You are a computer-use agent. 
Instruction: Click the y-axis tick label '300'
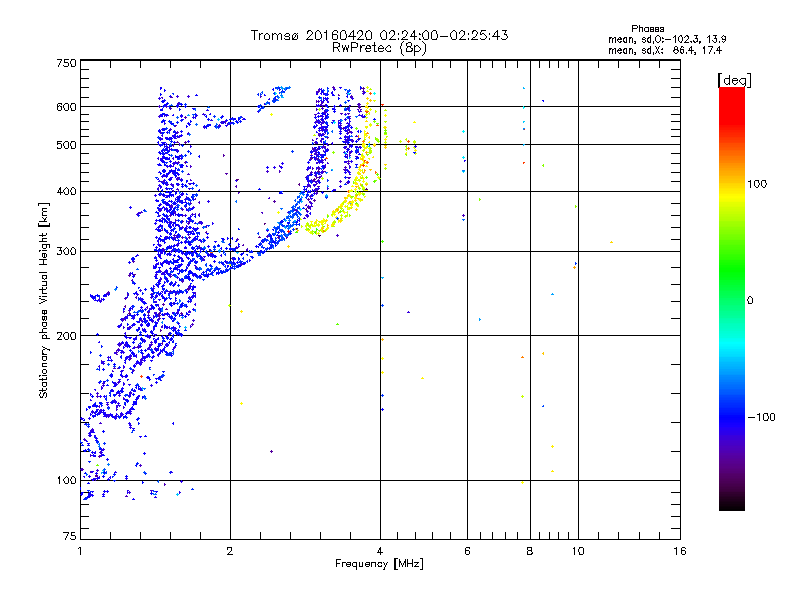(x=66, y=252)
